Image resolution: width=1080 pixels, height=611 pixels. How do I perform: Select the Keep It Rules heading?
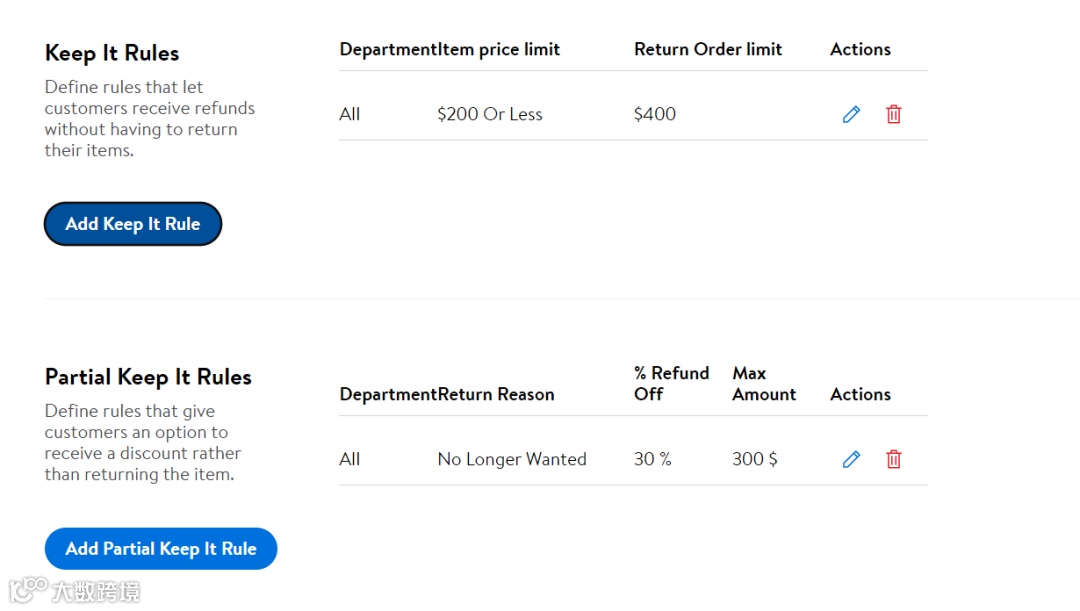(x=112, y=53)
